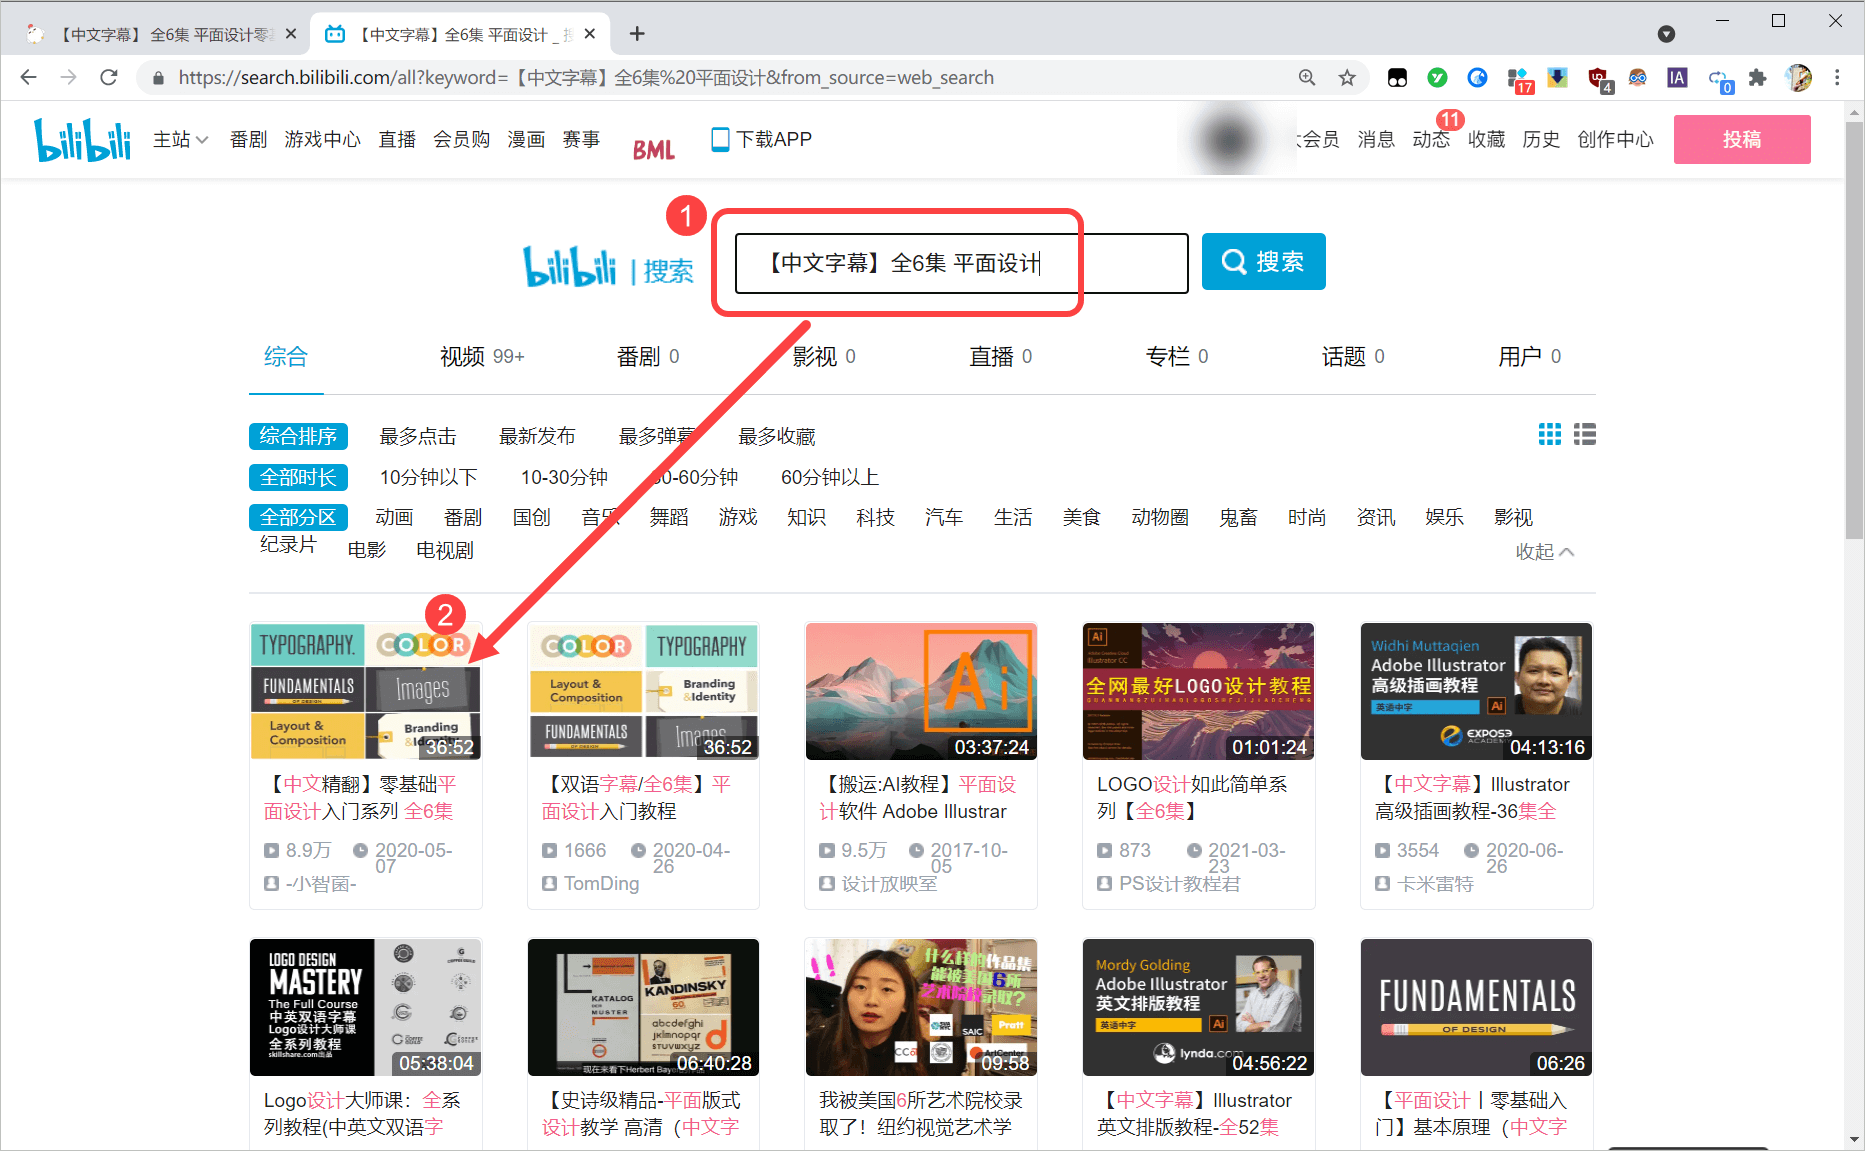Click the pink 投稿 upload button
The image size is (1865, 1151).
pos(1742,139)
